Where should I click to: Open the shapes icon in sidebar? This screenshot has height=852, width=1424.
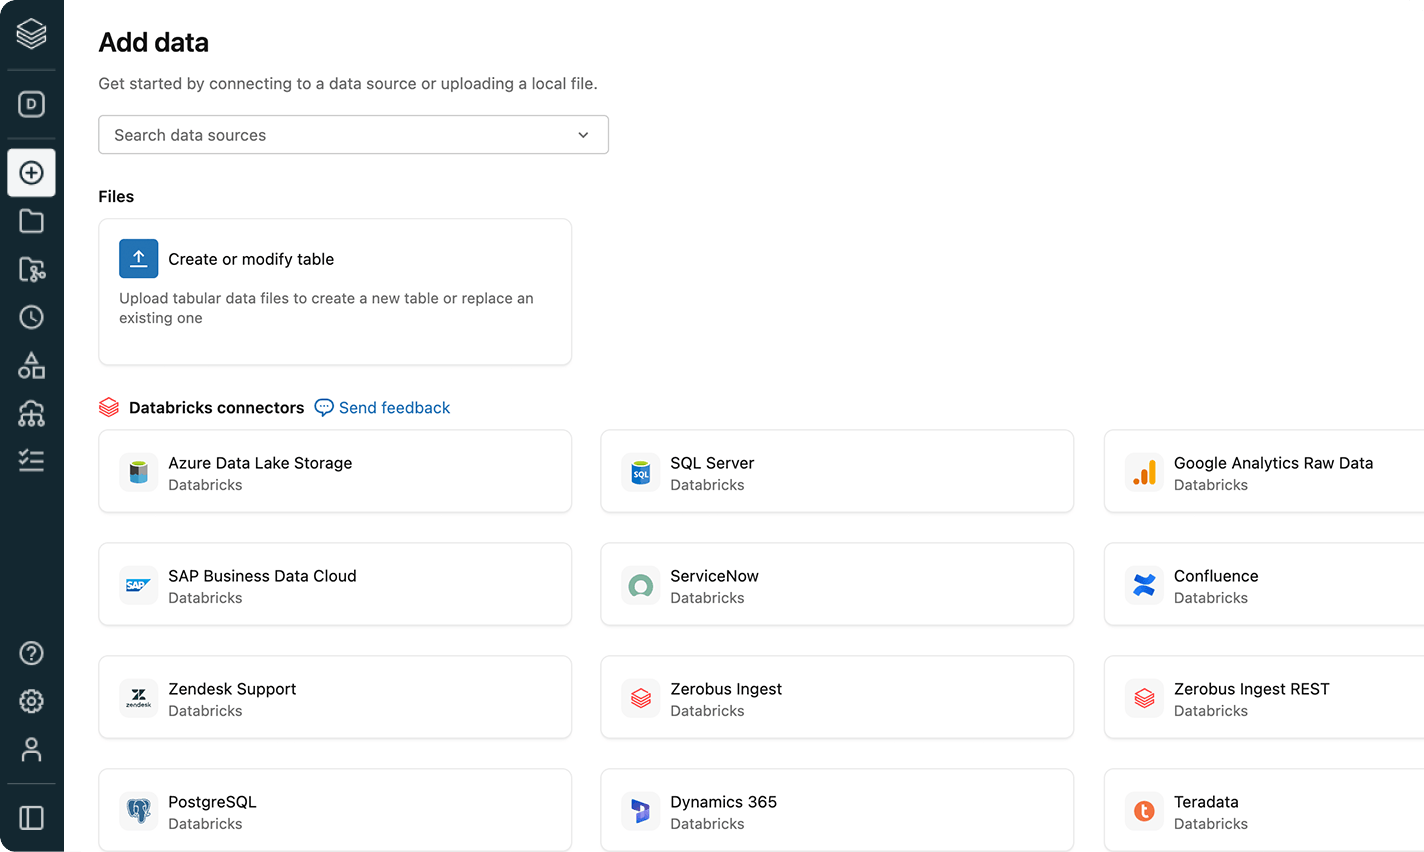click(x=31, y=365)
